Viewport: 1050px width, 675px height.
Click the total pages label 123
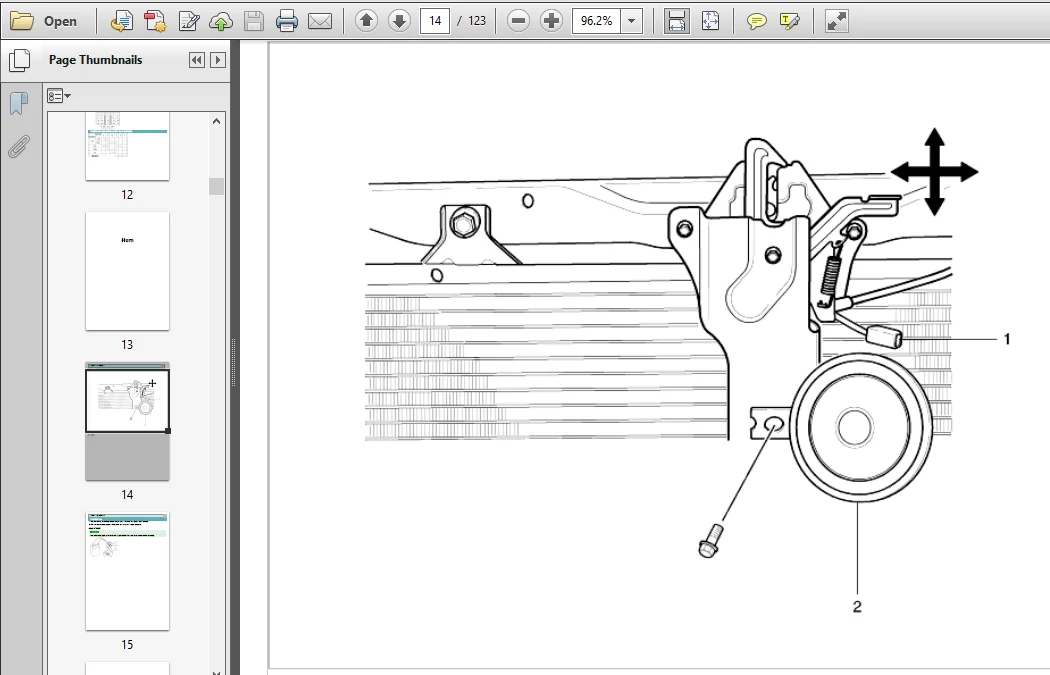pyautogui.click(x=477, y=21)
